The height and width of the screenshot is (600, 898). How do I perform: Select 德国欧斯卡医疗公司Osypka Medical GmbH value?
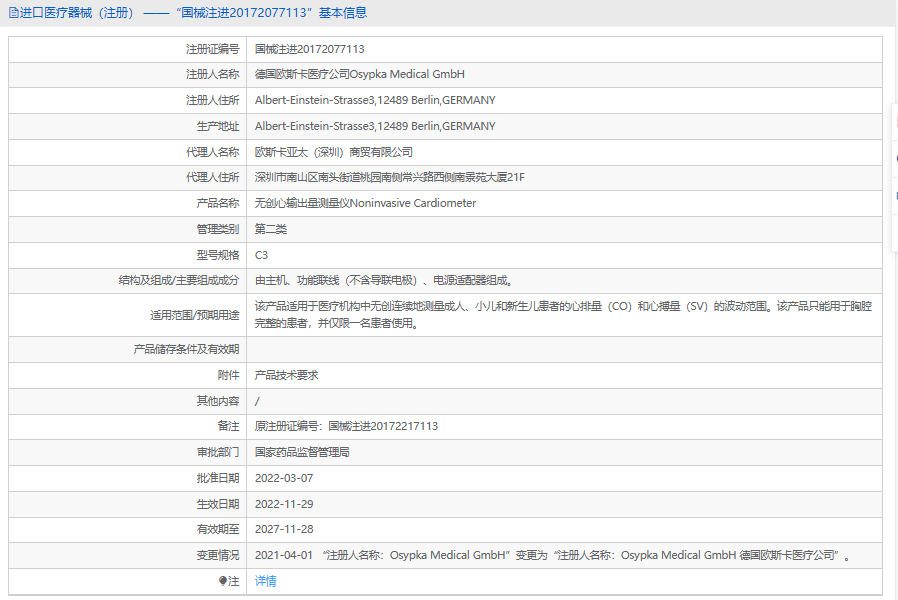360,74
